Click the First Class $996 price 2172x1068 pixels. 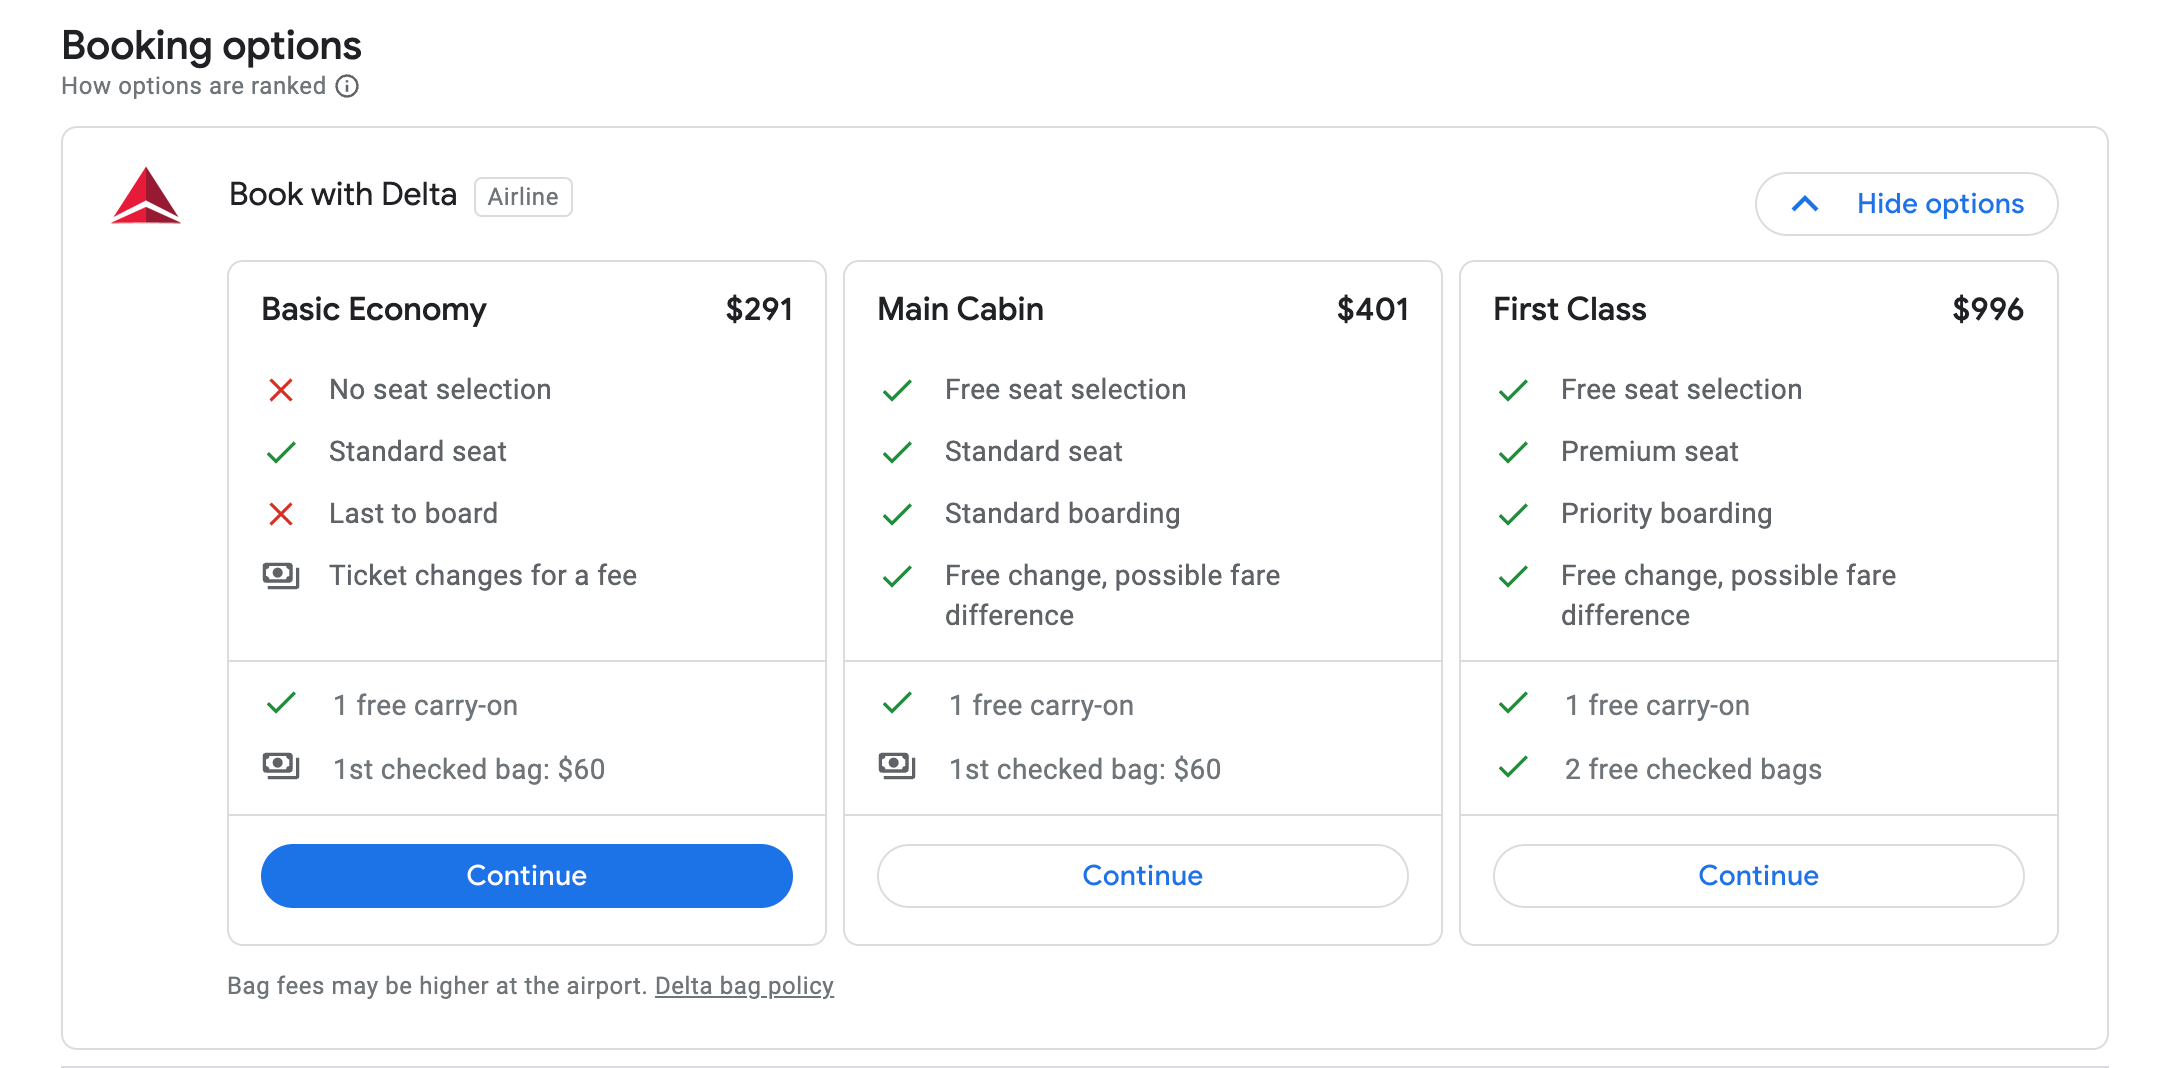tap(1987, 310)
